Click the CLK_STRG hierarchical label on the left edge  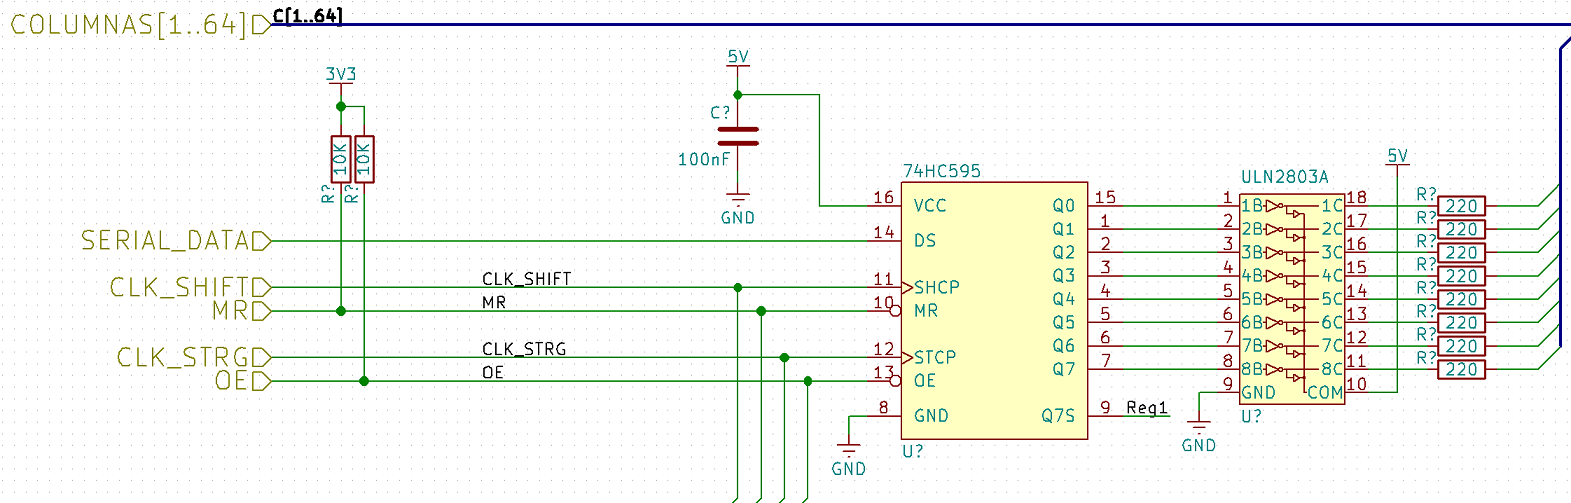point(194,358)
